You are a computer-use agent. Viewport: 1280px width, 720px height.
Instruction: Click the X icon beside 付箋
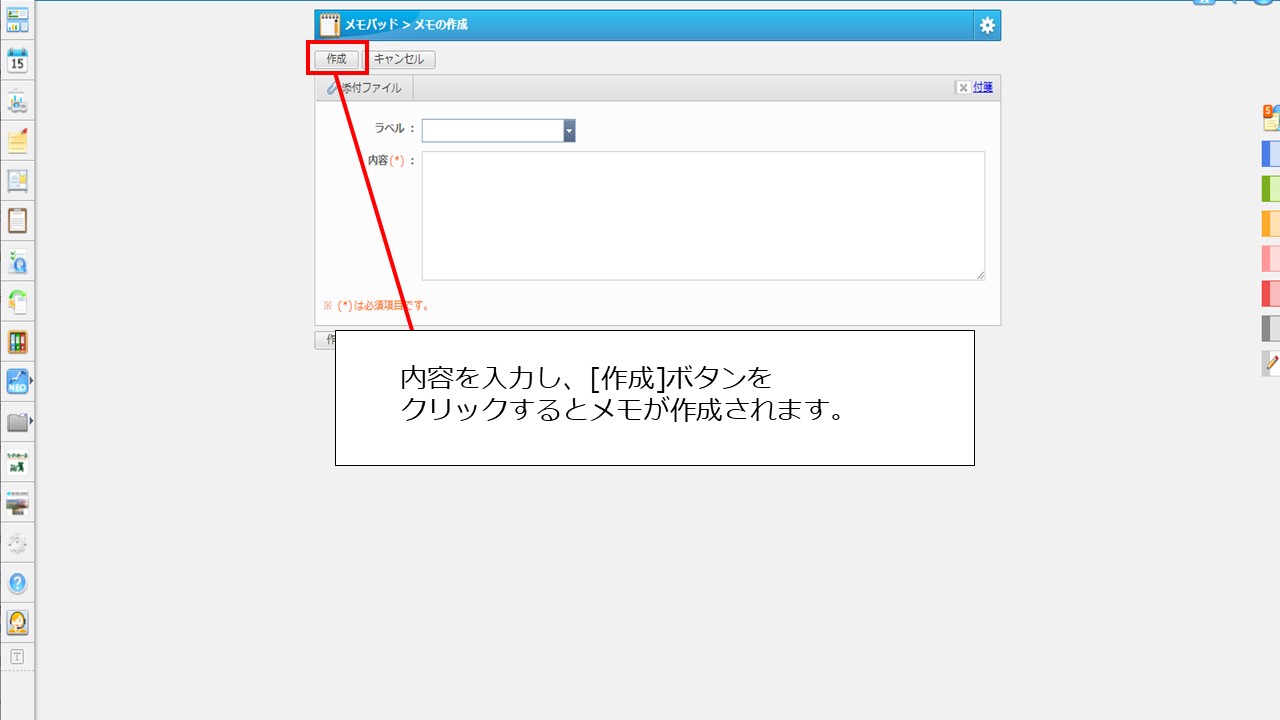tap(963, 88)
